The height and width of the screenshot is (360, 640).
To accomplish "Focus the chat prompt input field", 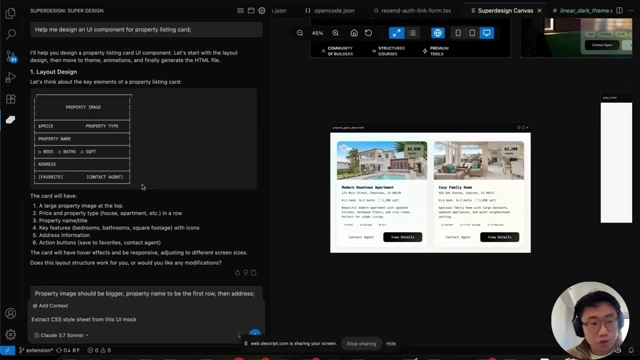I will (x=146, y=320).
